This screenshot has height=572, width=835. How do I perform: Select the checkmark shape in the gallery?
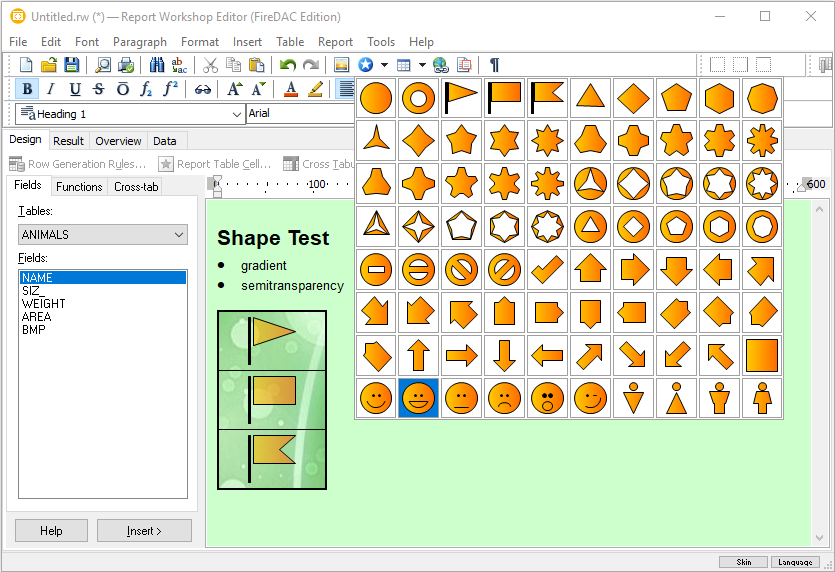coord(547,269)
